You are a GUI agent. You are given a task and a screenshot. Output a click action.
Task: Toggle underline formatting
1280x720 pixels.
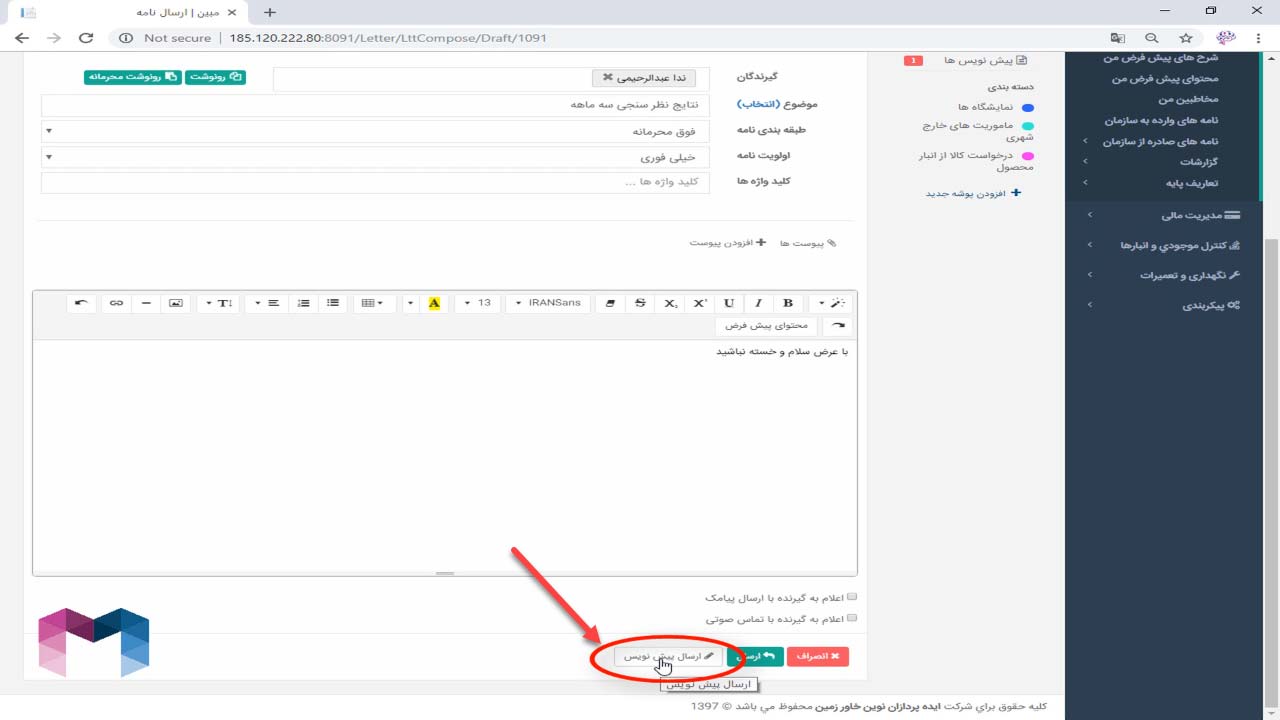(x=729, y=303)
